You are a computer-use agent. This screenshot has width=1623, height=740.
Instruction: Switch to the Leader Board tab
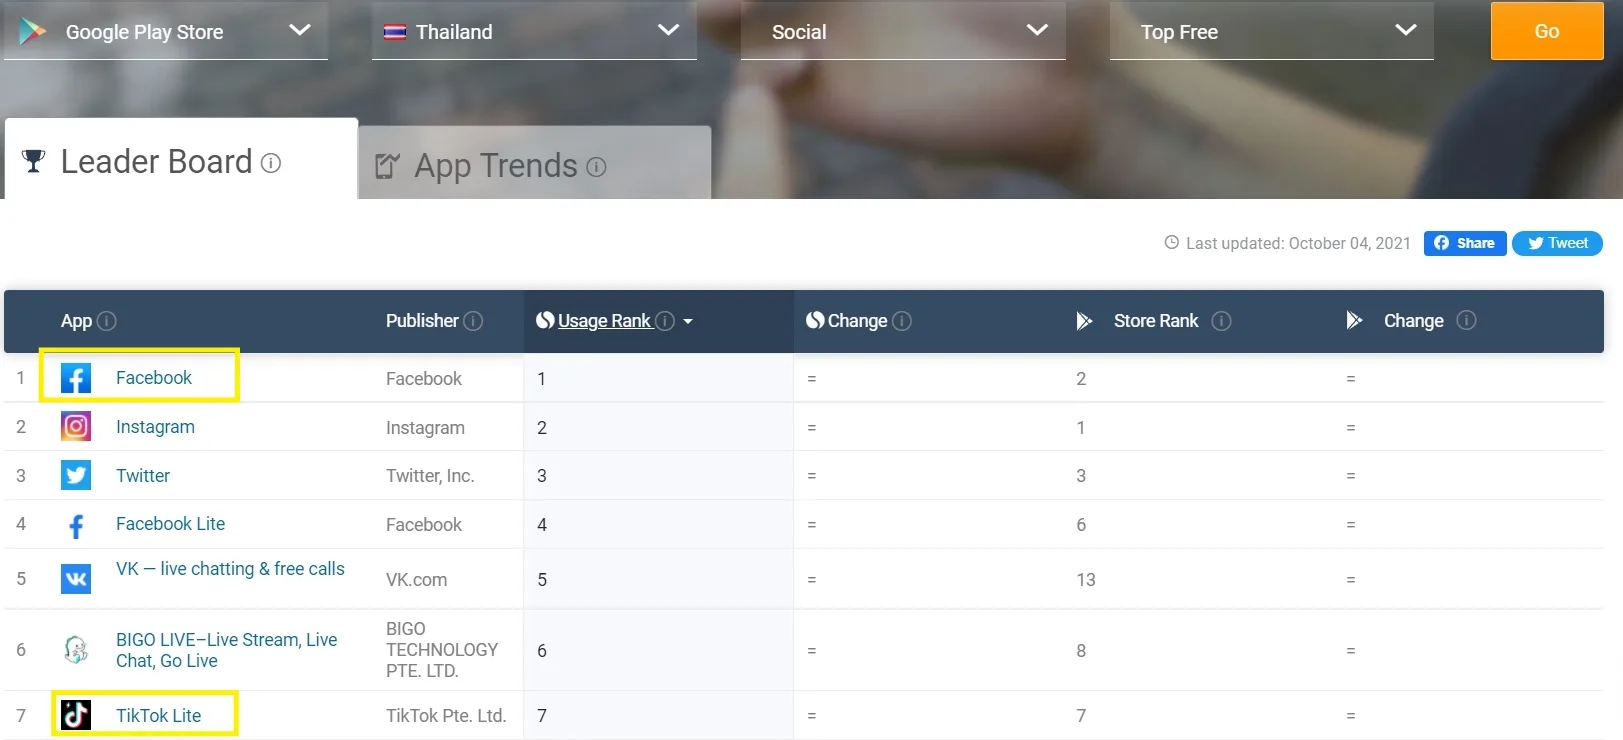pos(181,160)
